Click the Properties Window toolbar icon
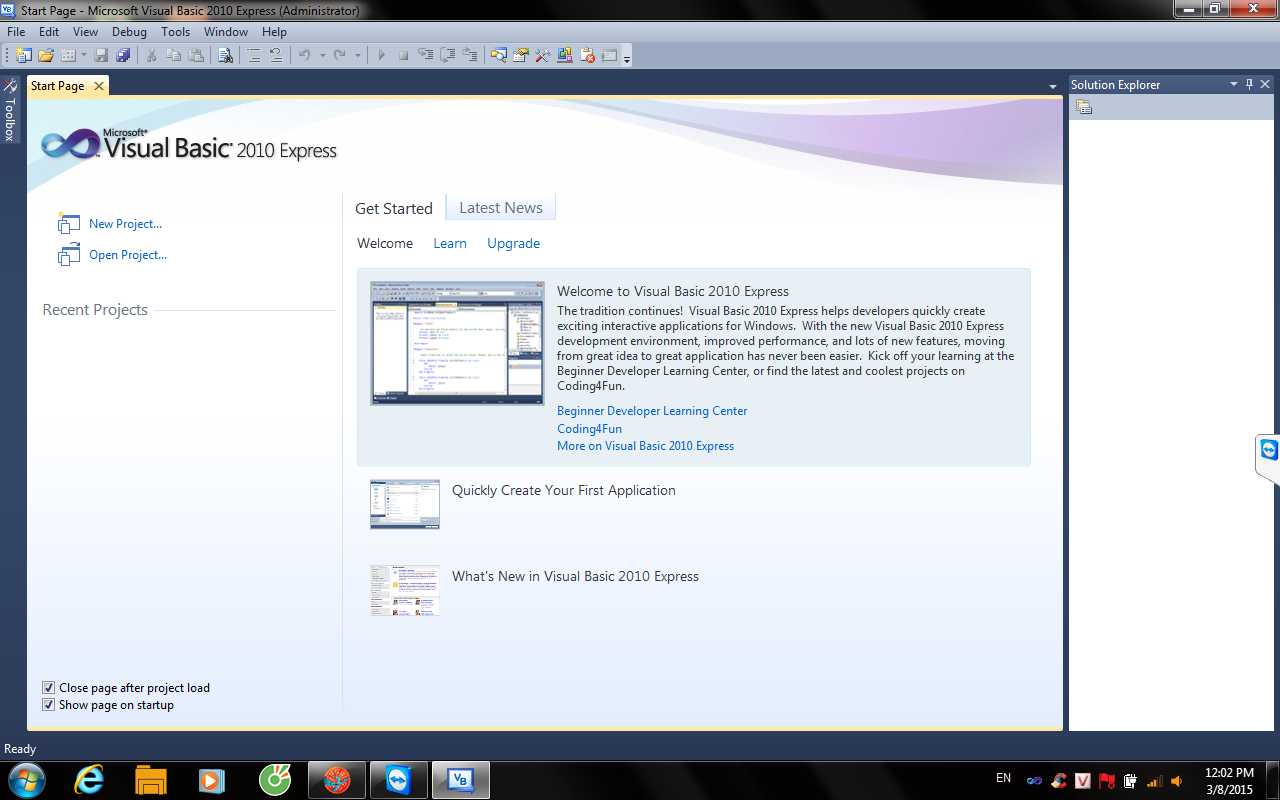This screenshot has height=800, width=1280. [x=520, y=55]
